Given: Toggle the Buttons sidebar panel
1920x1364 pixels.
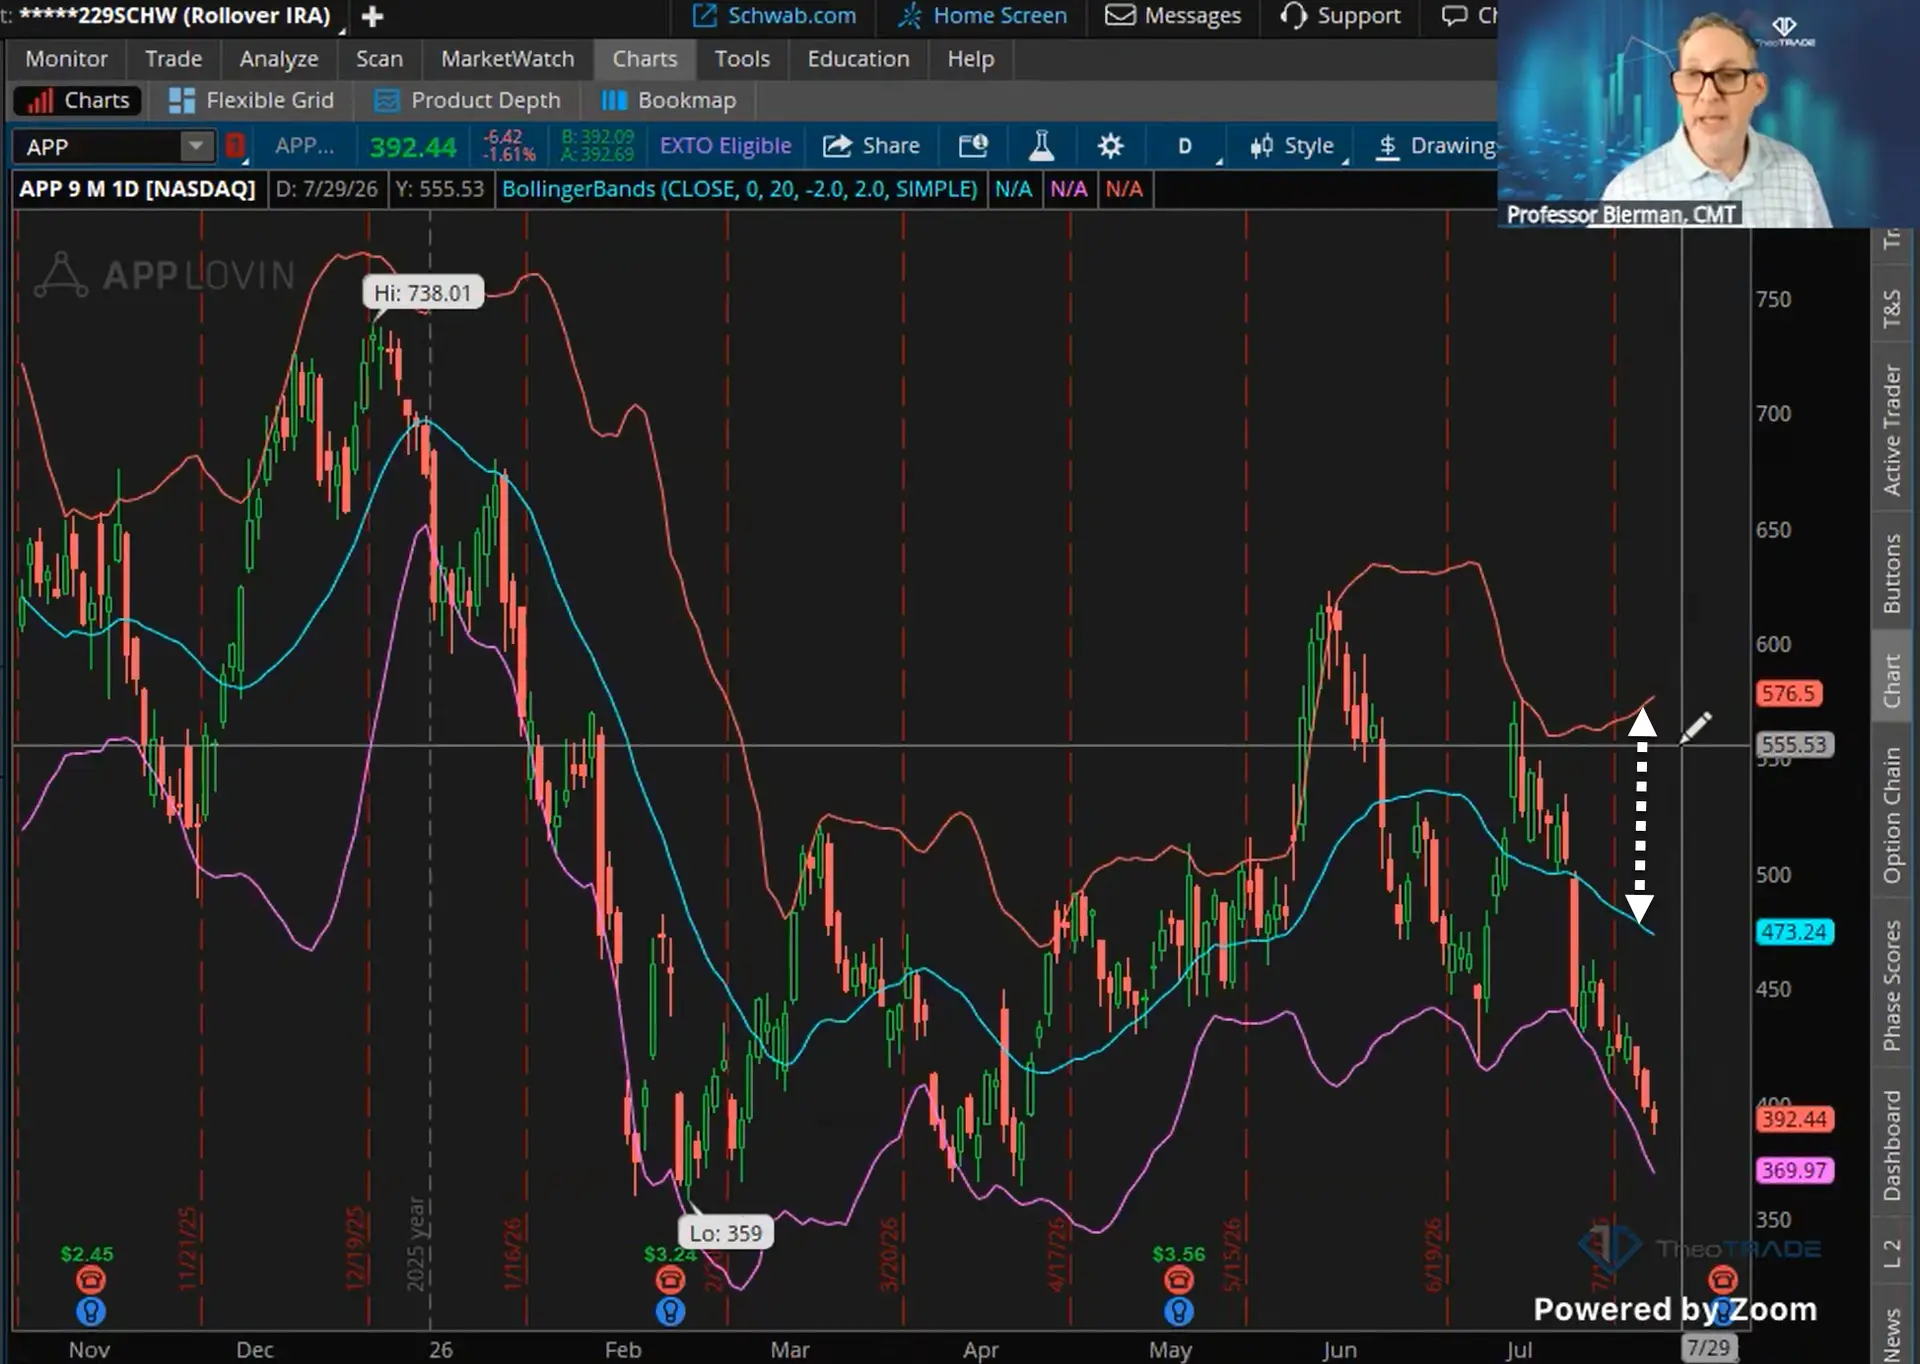Looking at the screenshot, I should click(x=1892, y=573).
